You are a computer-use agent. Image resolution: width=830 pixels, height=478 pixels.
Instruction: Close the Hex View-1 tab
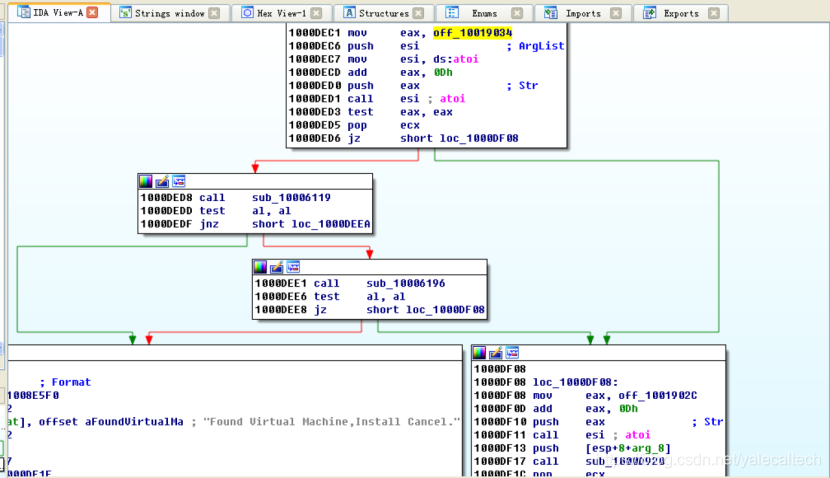tap(317, 13)
